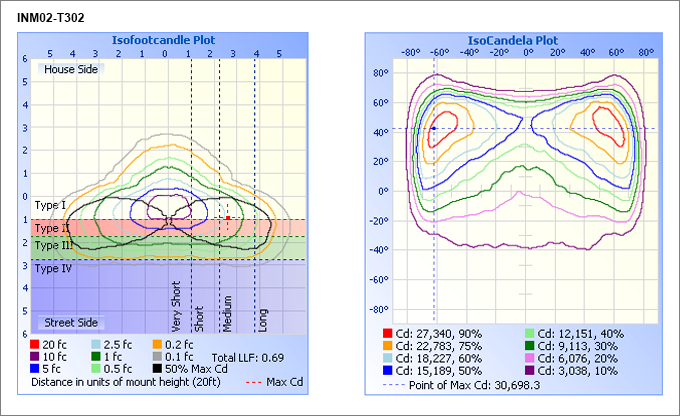Select the purple 10 fc legend swatch
Screen dimensions: 680x416
click(36, 356)
